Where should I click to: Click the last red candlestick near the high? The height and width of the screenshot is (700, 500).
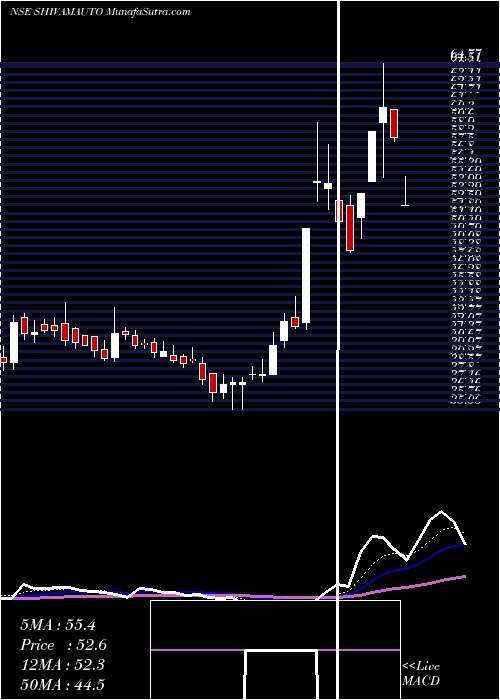point(394,123)
